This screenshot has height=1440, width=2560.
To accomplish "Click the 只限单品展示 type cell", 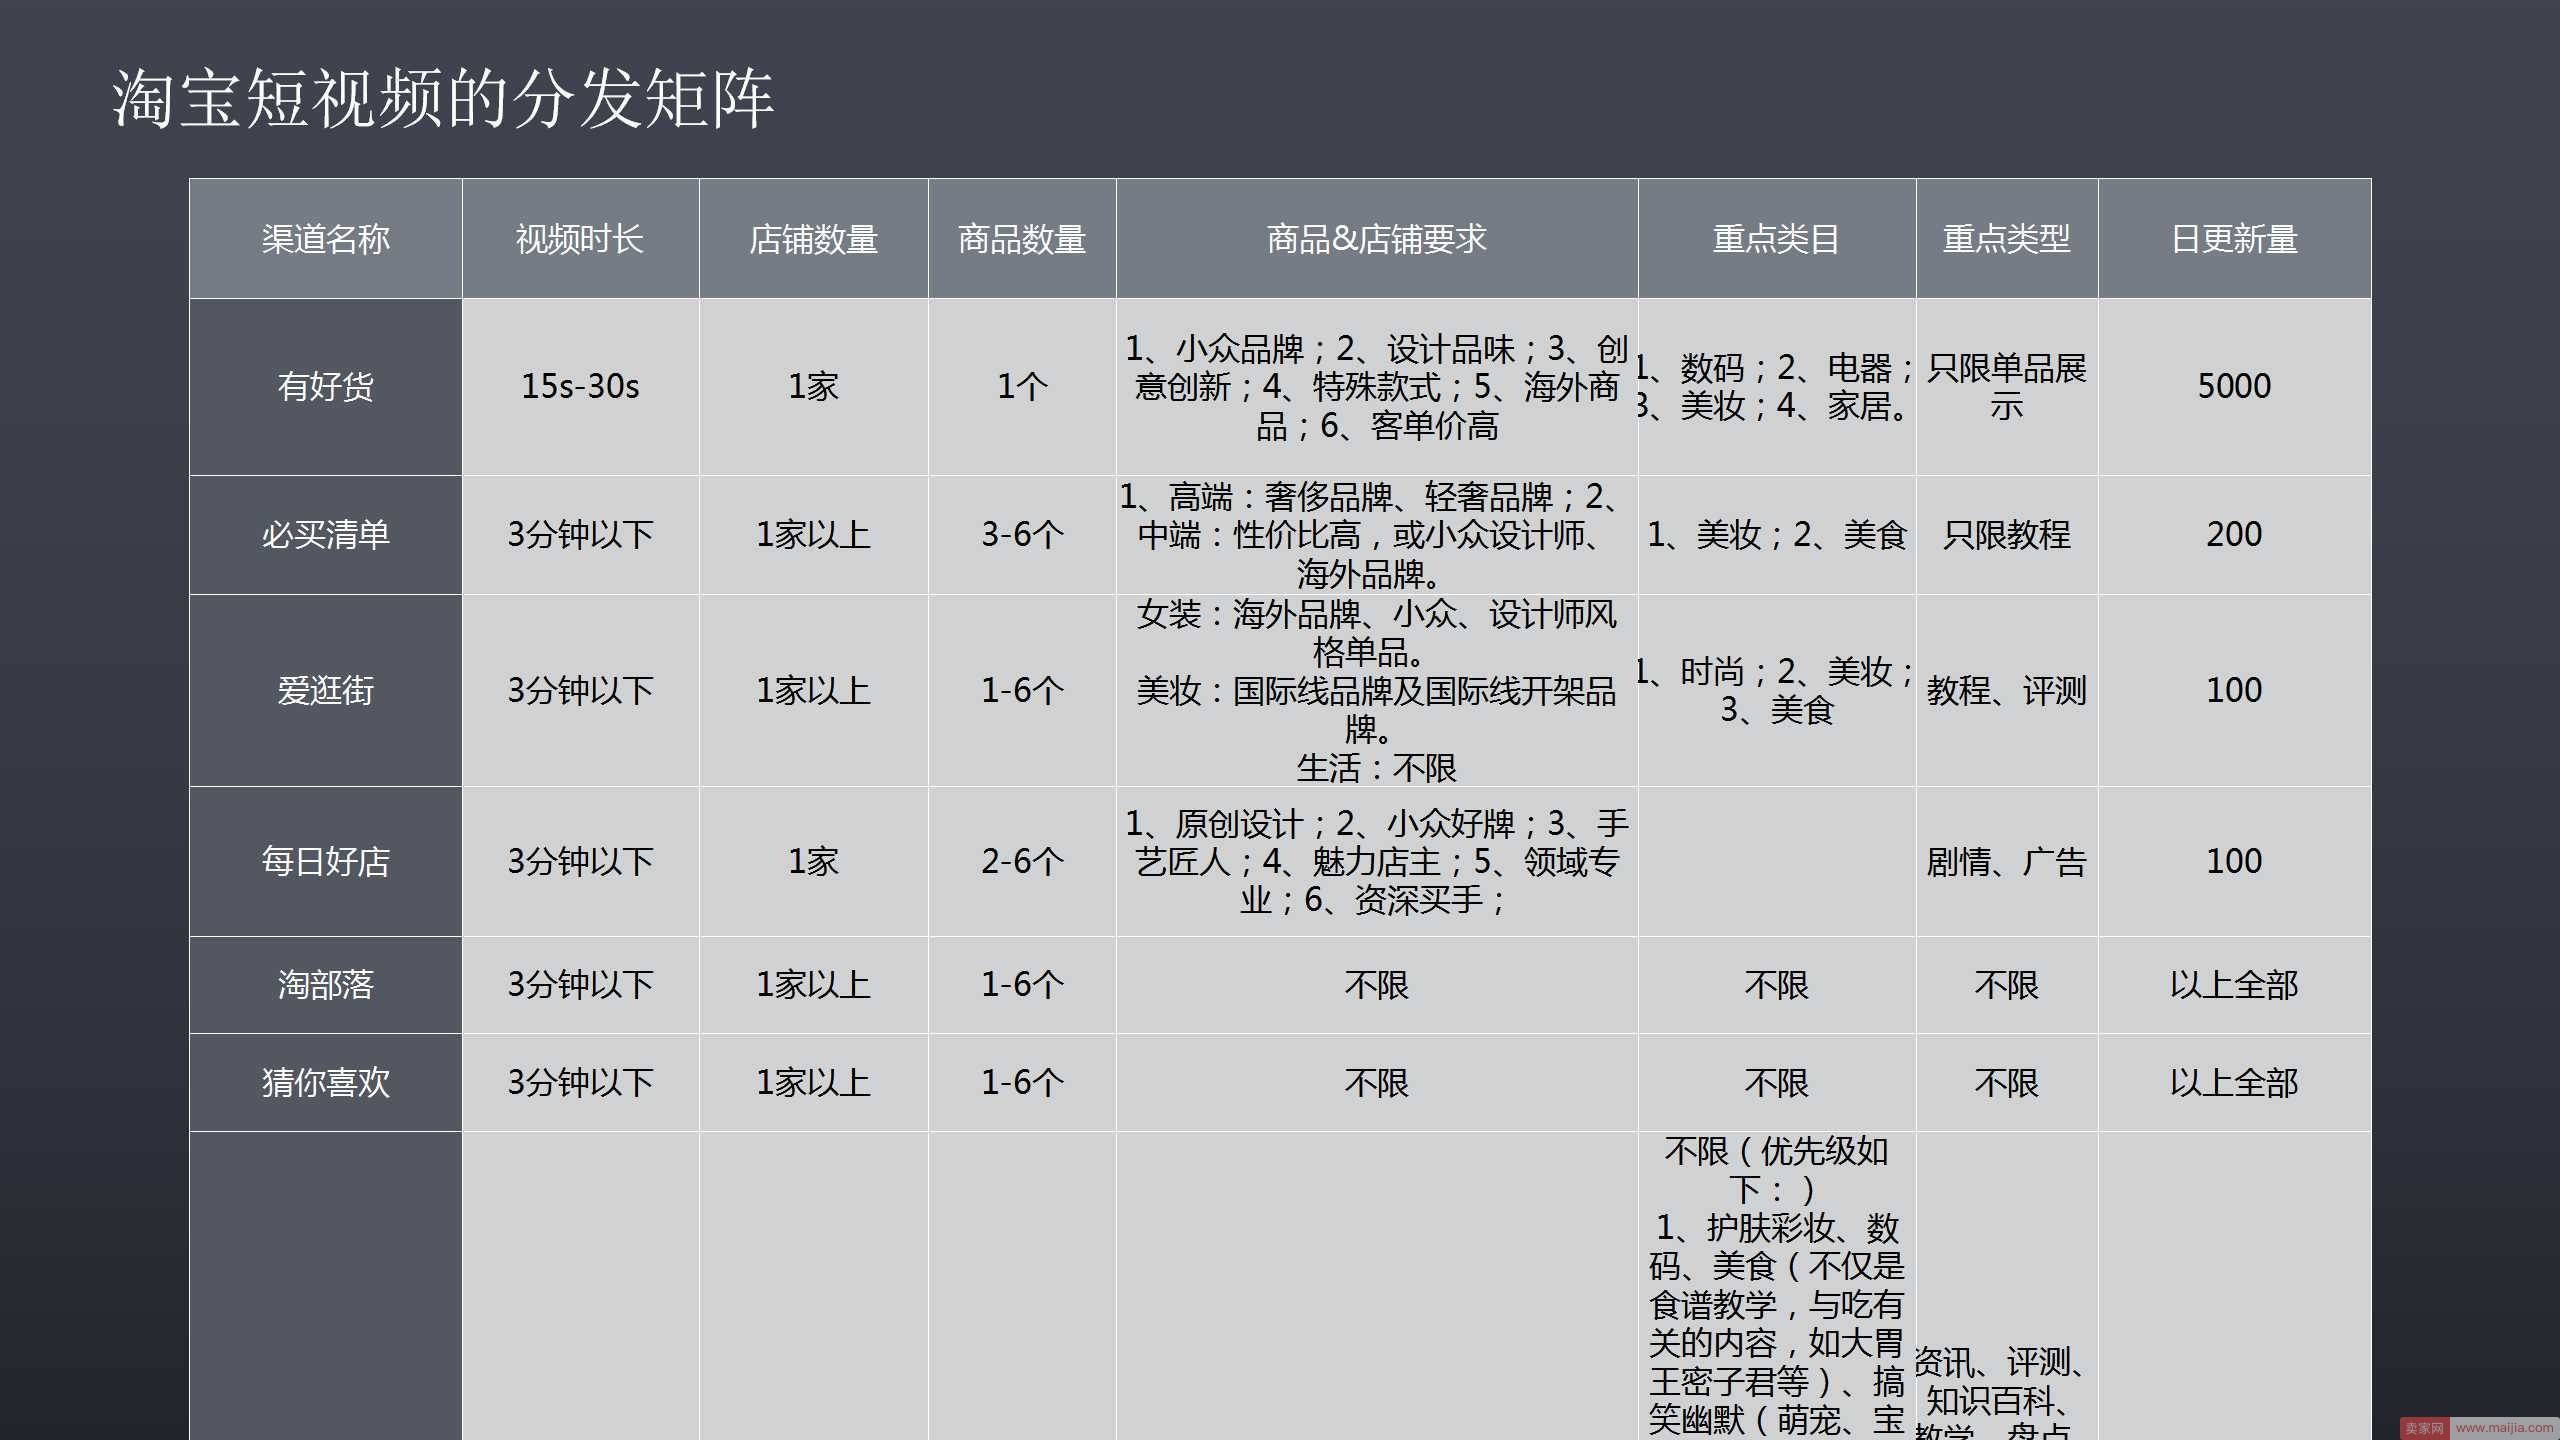I will [2007, 387].
